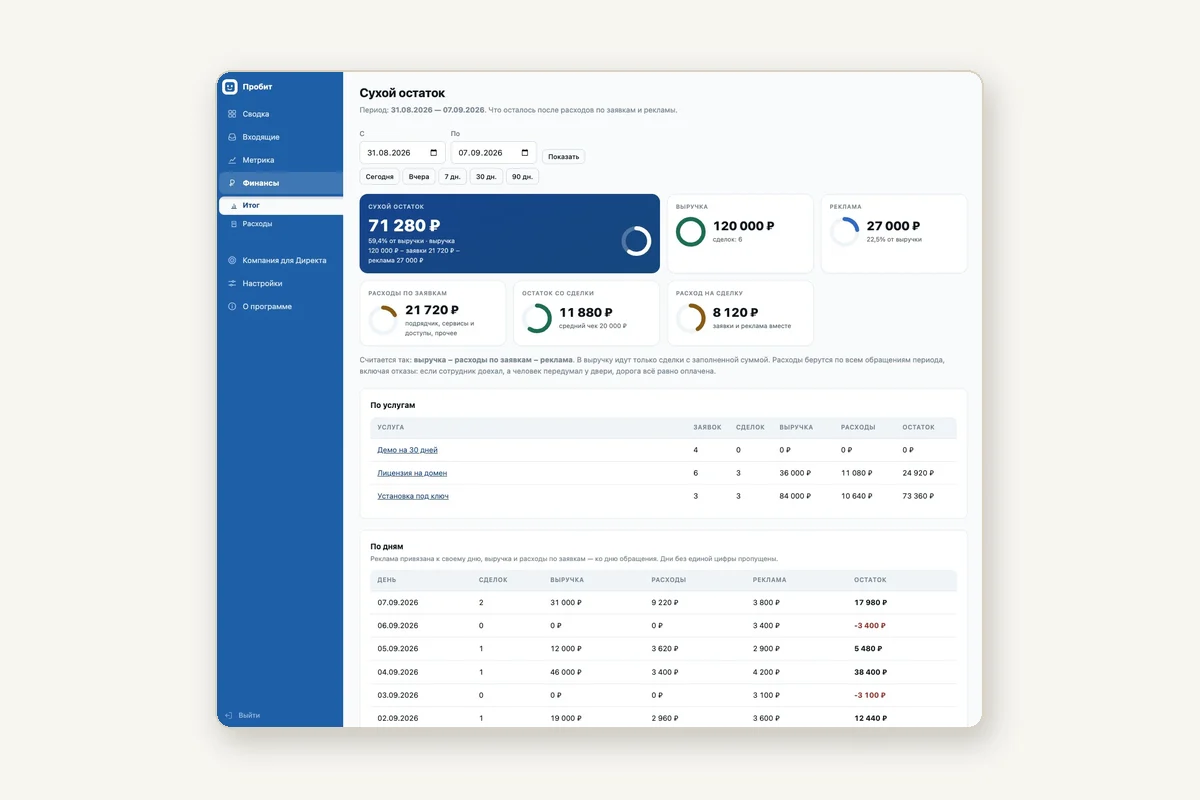Select the Сегодня period preset
The width and height of the screenshot is (1200, 800).
[379, 176]
